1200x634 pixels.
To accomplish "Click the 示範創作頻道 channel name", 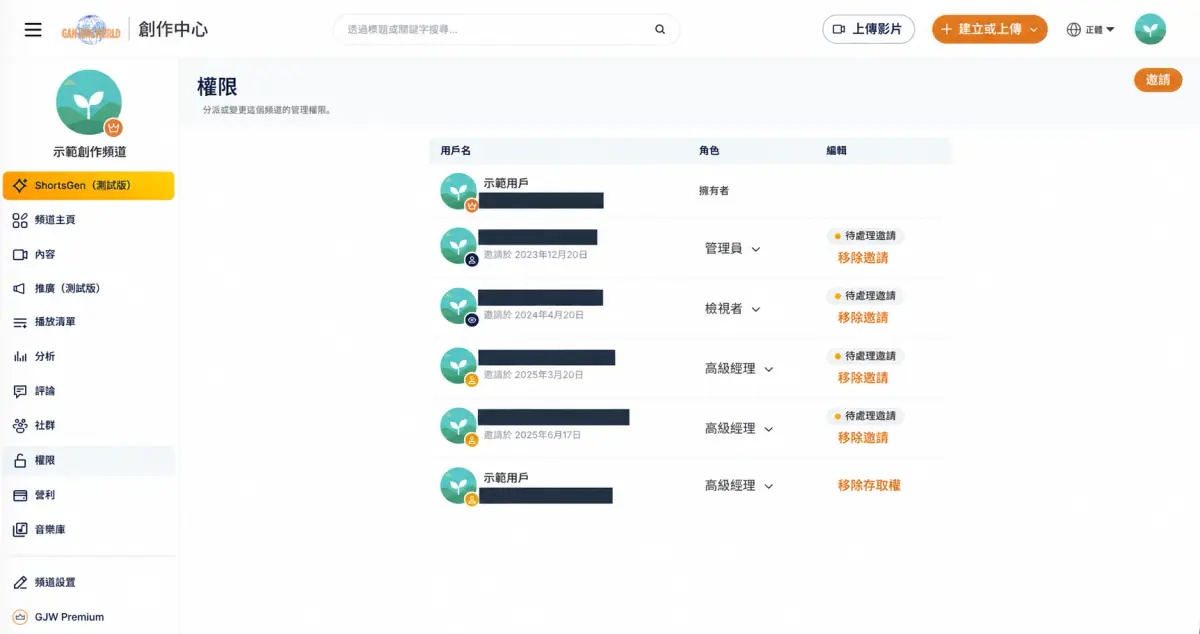I will [x=89, y=152].
